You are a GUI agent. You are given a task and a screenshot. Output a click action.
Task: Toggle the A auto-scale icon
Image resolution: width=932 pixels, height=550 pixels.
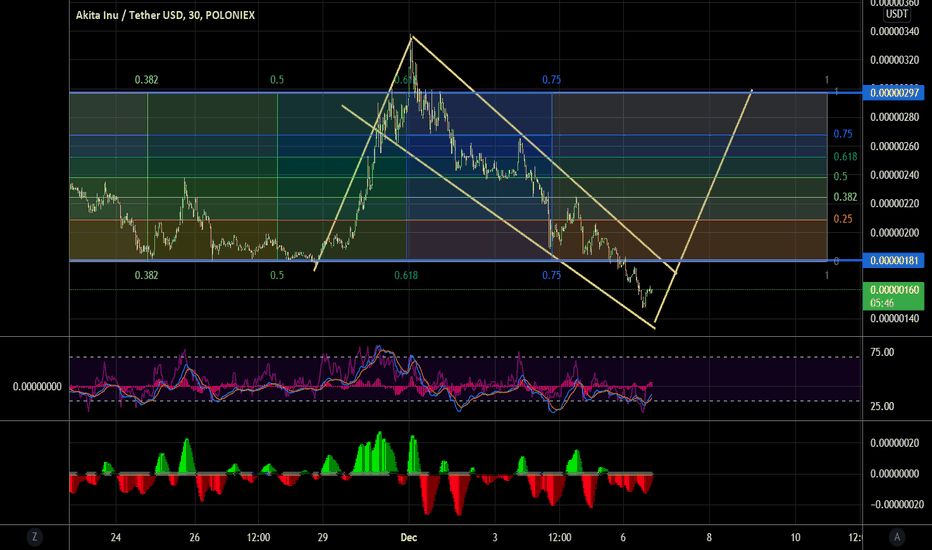[x=897, y=537]
